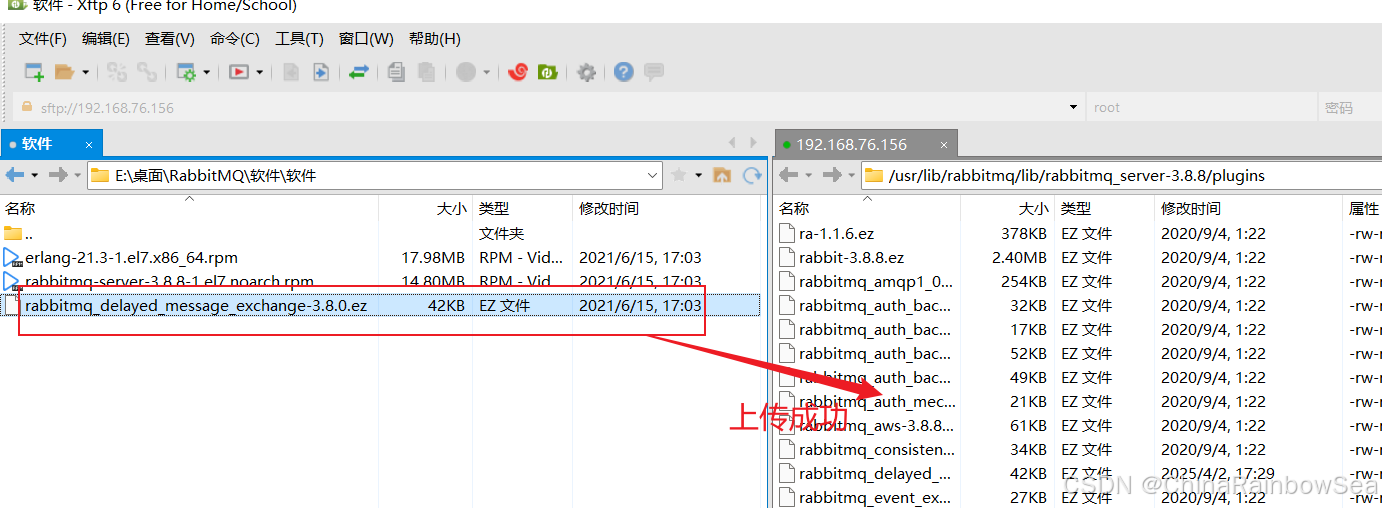
Task: Sort the remote list by 大小 column
Action: (1034, 208)
